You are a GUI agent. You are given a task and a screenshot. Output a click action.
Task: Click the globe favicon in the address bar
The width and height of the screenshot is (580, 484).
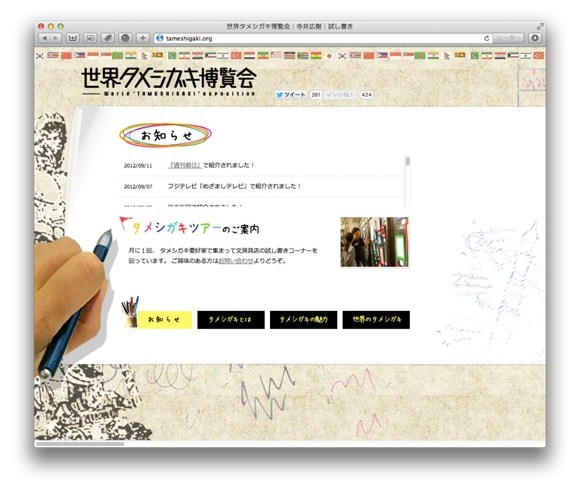160,38
